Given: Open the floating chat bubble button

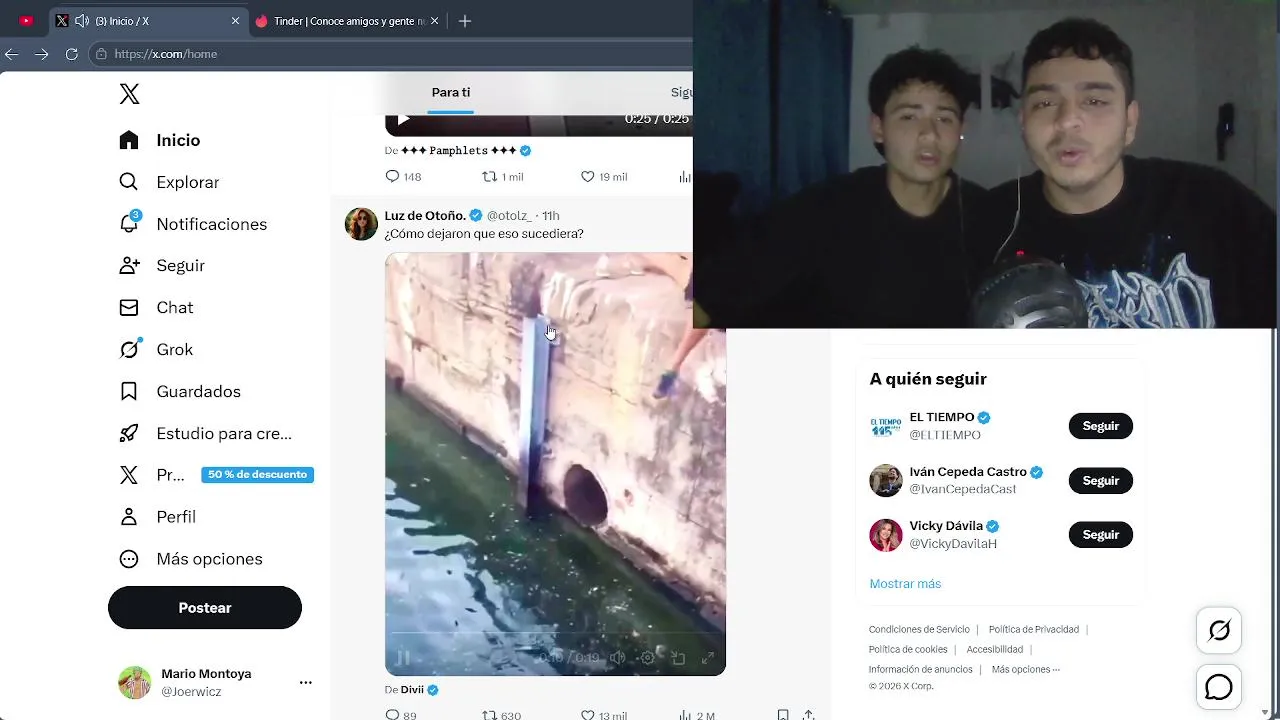Looking at the screenshot, I should point(1219,687).
